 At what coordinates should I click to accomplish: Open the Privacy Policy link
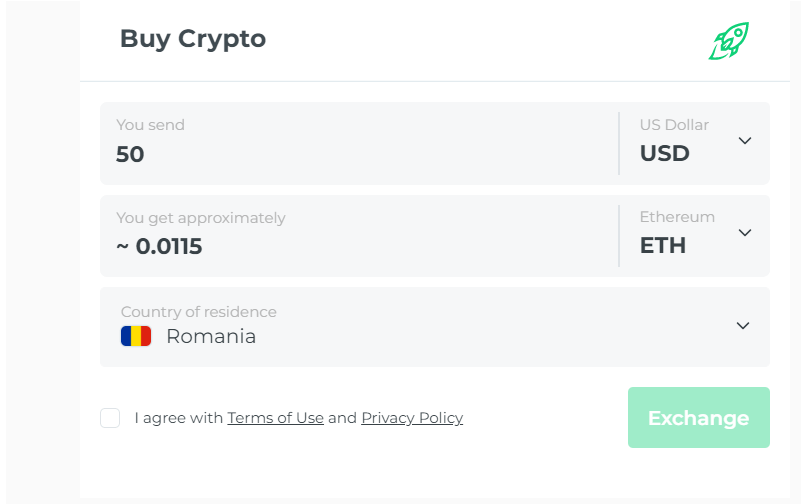tap(412, 418)
